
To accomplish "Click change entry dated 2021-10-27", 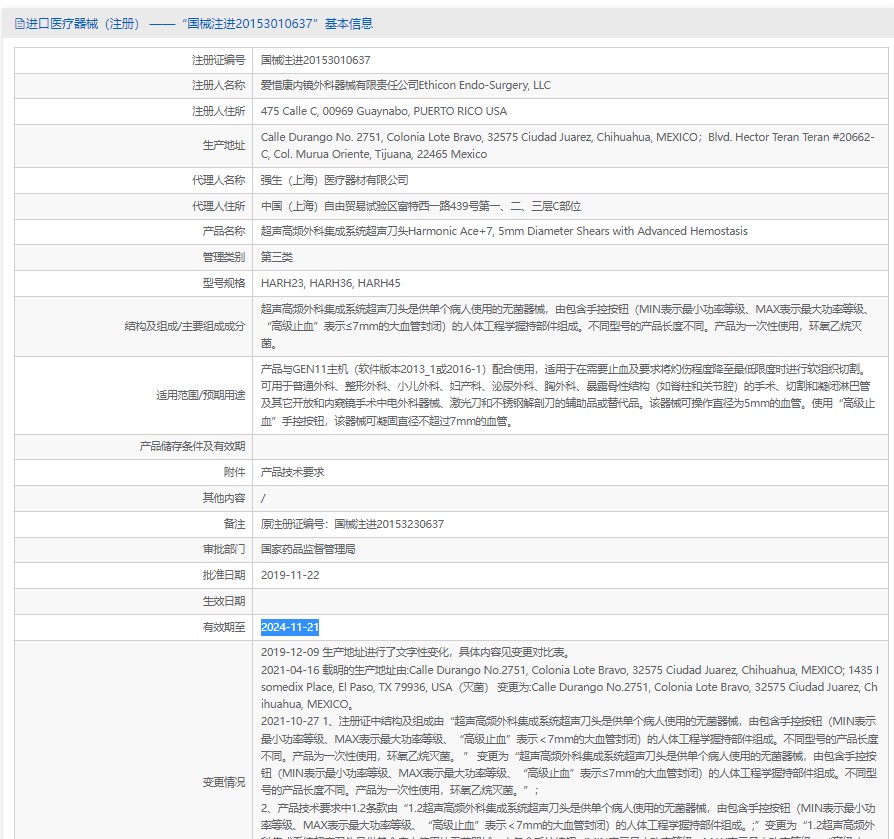I will (x=569, y=756).
